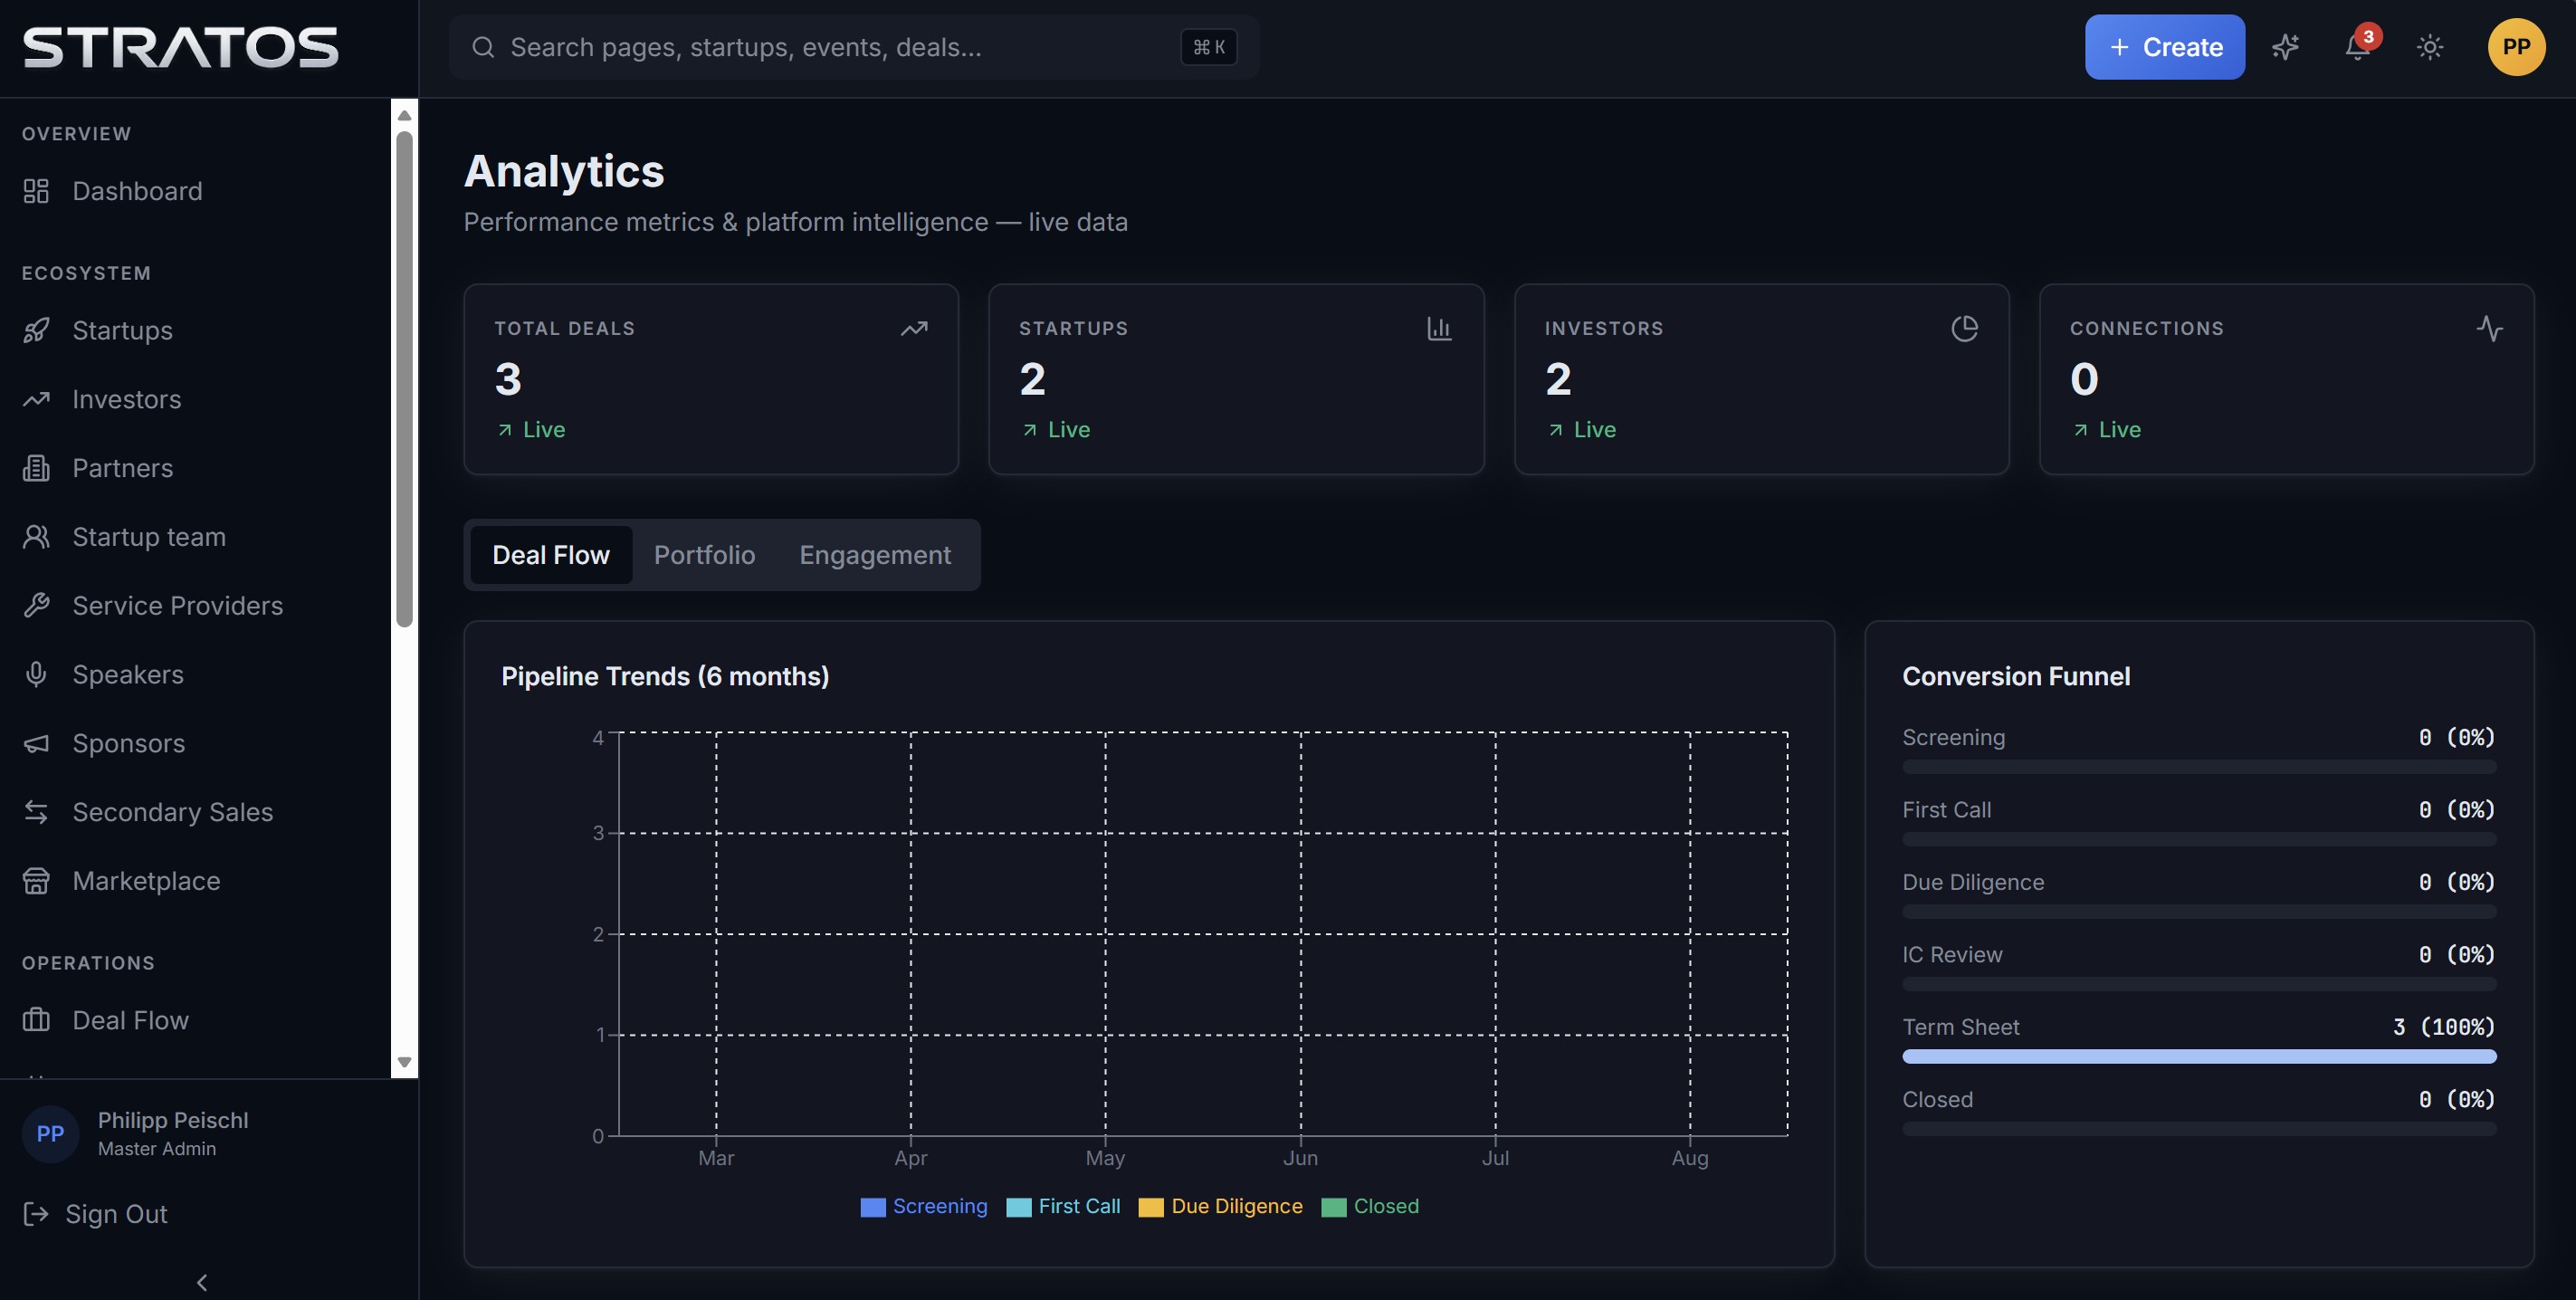Open Service Providers in the sidebar
This screenshot has width=2576, height=1300.
tap(195, 606)
